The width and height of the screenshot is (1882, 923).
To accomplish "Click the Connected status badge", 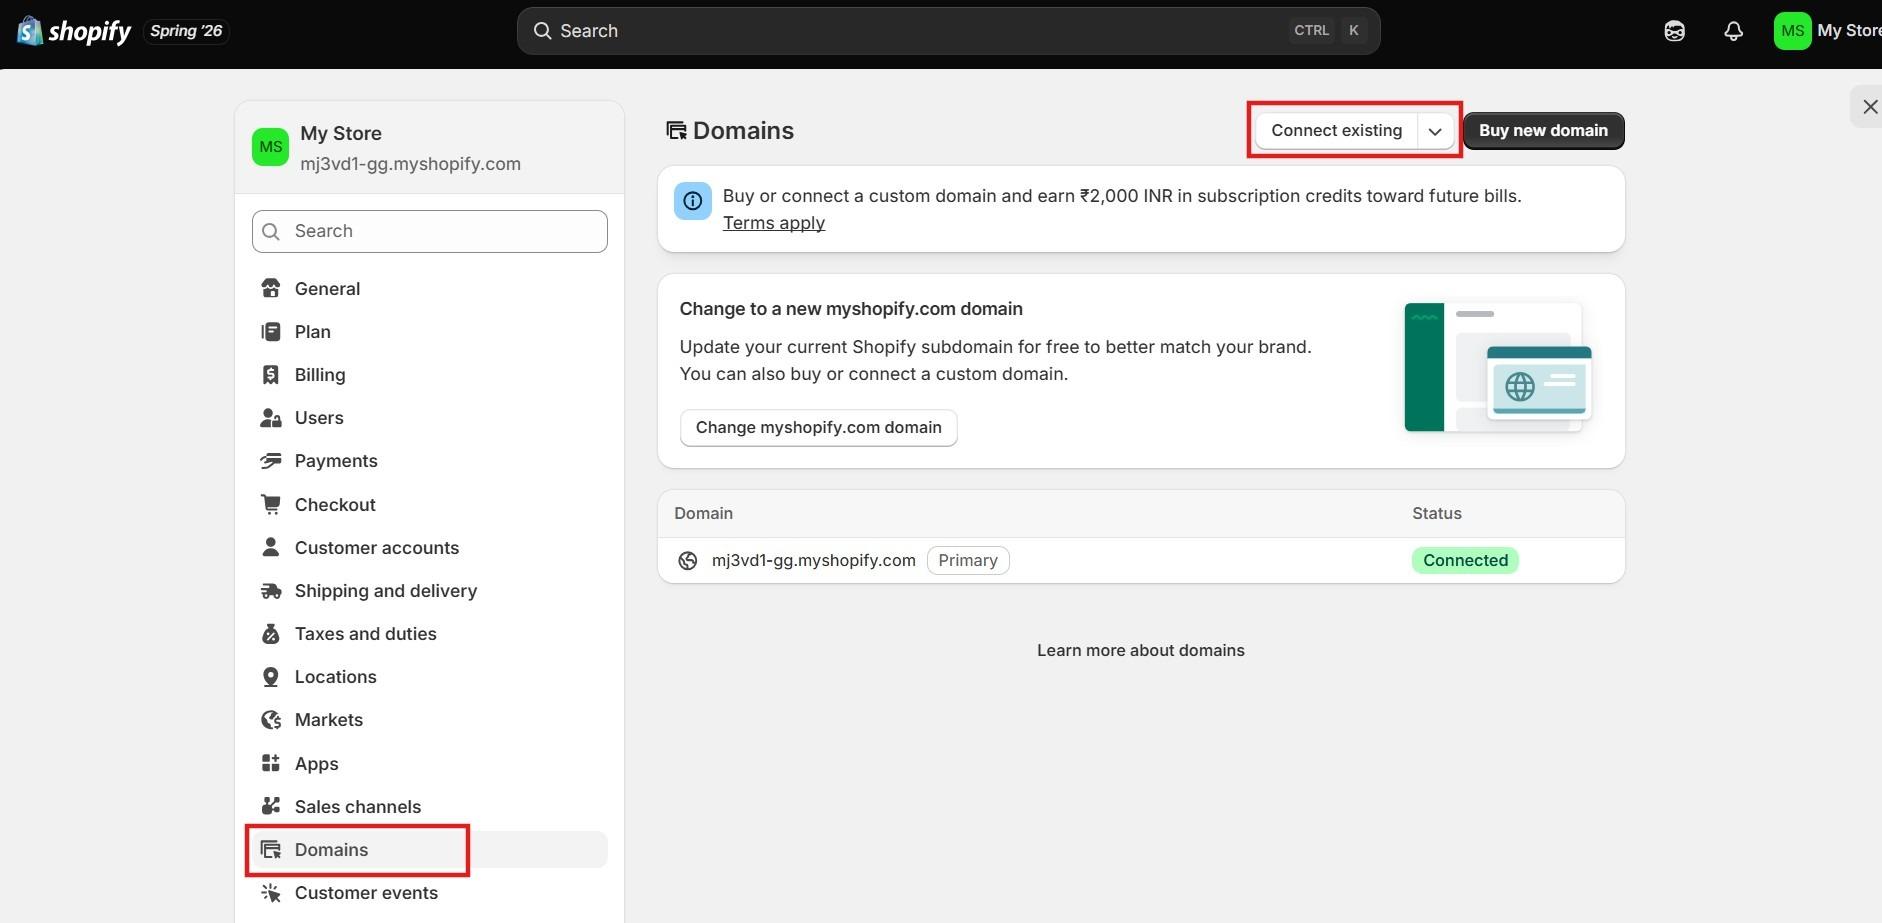I will 1465,560.
